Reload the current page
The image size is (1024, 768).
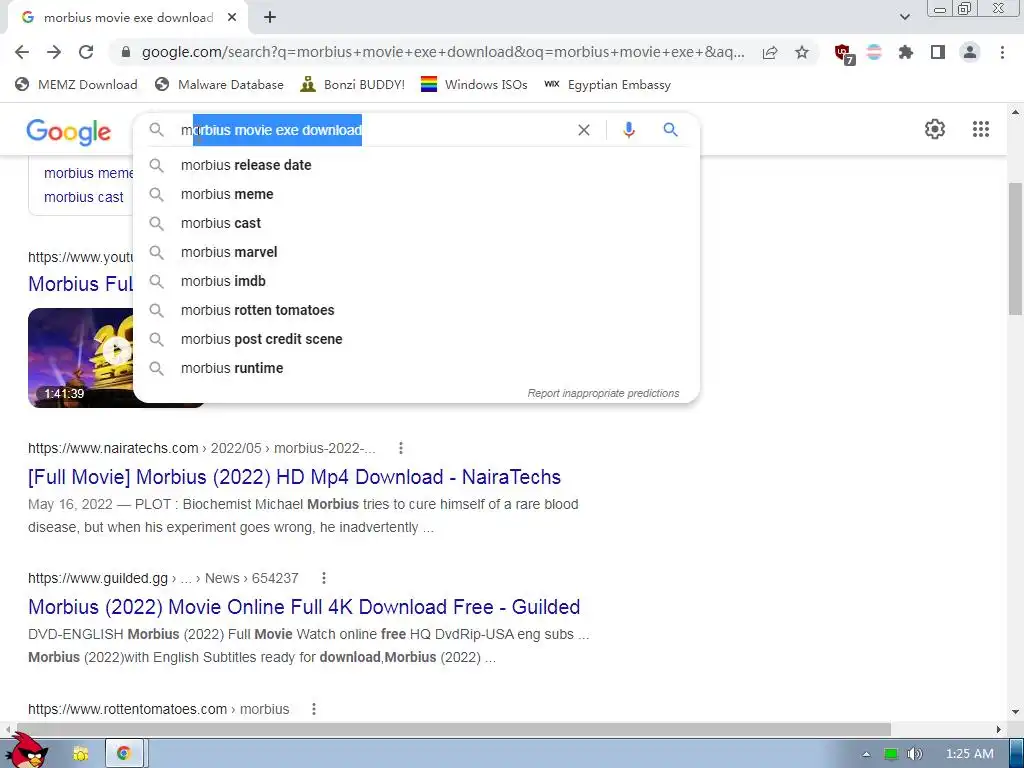[x=86, y=52]
